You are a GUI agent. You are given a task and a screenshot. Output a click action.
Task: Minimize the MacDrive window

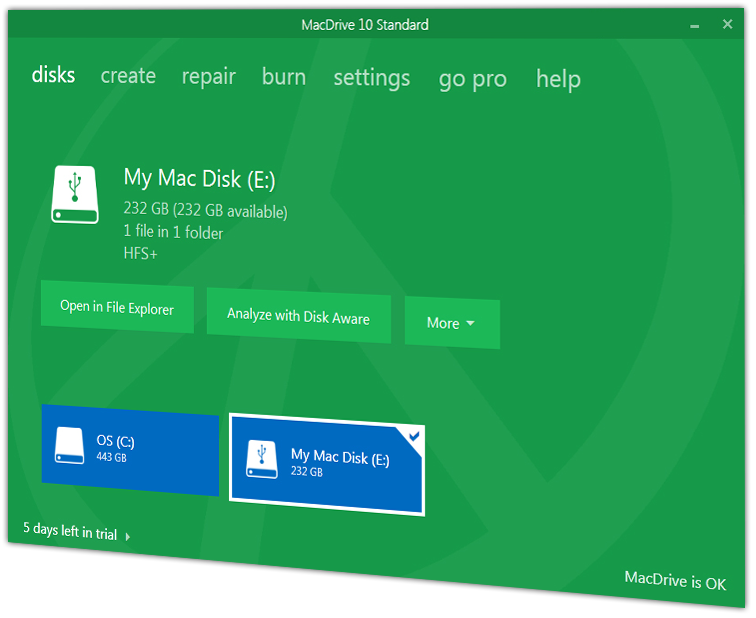click(694, 26)
